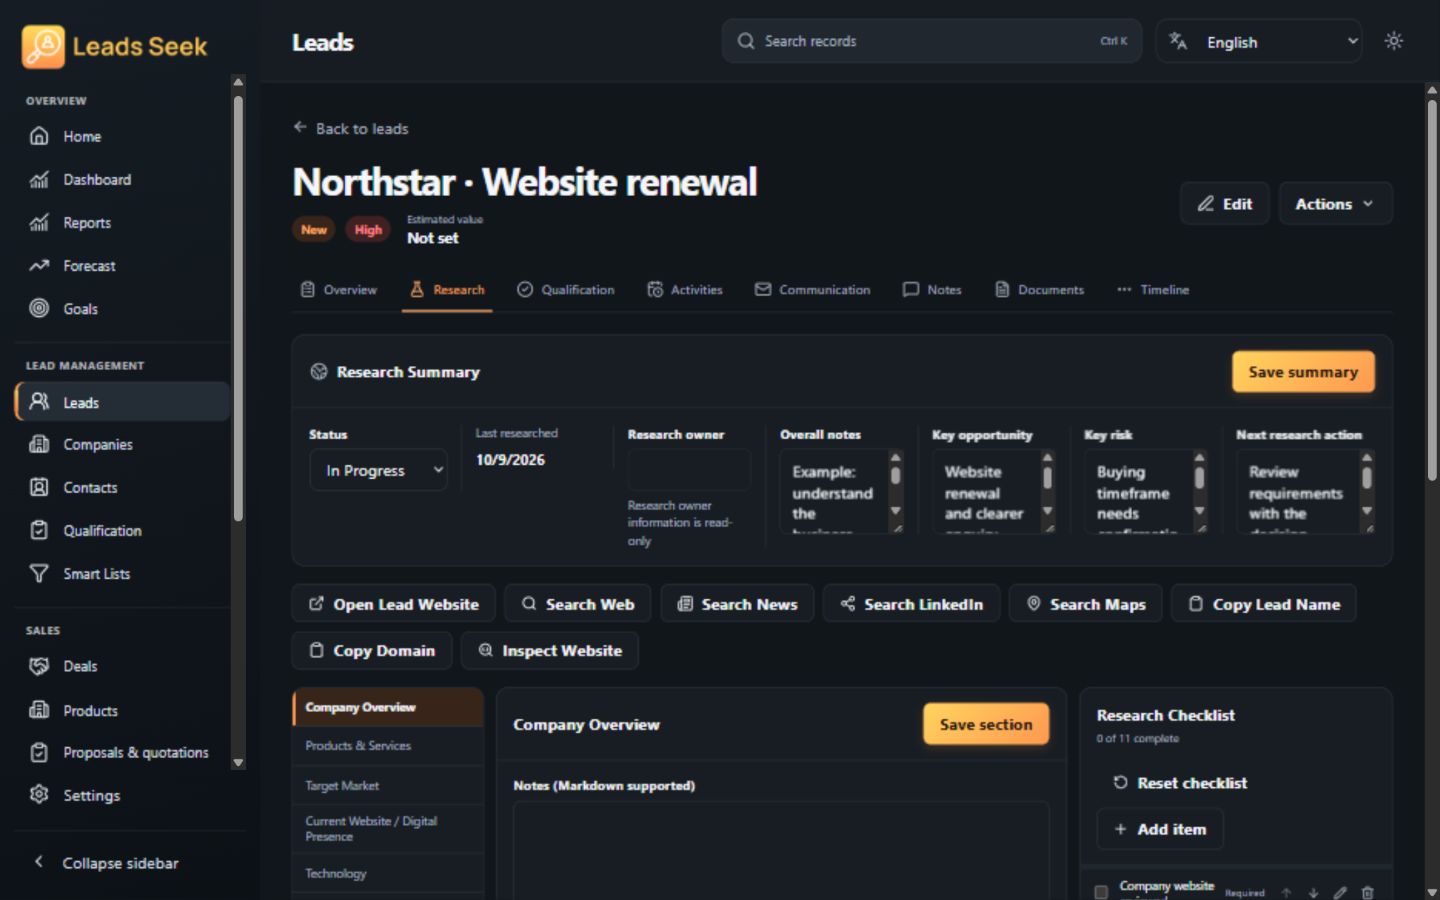1440x900 pixels.
Task: Open Companies via its building icon
Action: (x=39, y=445)
